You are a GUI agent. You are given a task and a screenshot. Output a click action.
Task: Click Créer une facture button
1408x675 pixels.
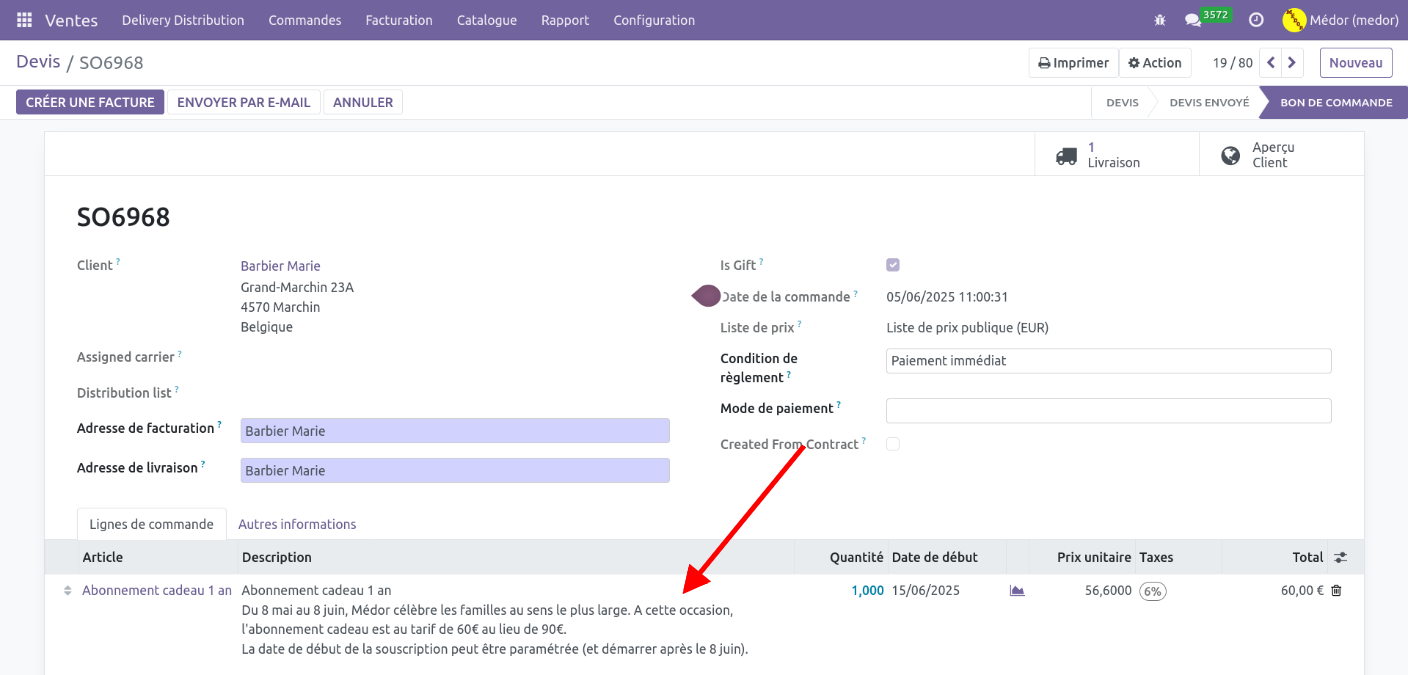coord(90,102)
